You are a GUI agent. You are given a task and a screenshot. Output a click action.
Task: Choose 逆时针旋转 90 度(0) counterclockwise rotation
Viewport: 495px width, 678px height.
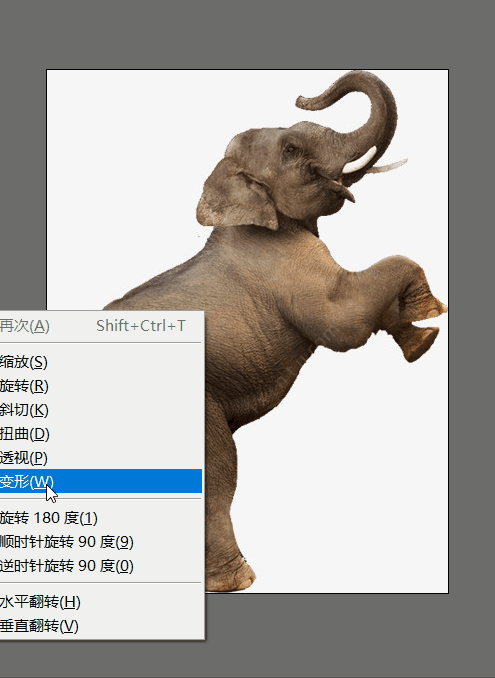click(x=101, y=566)
